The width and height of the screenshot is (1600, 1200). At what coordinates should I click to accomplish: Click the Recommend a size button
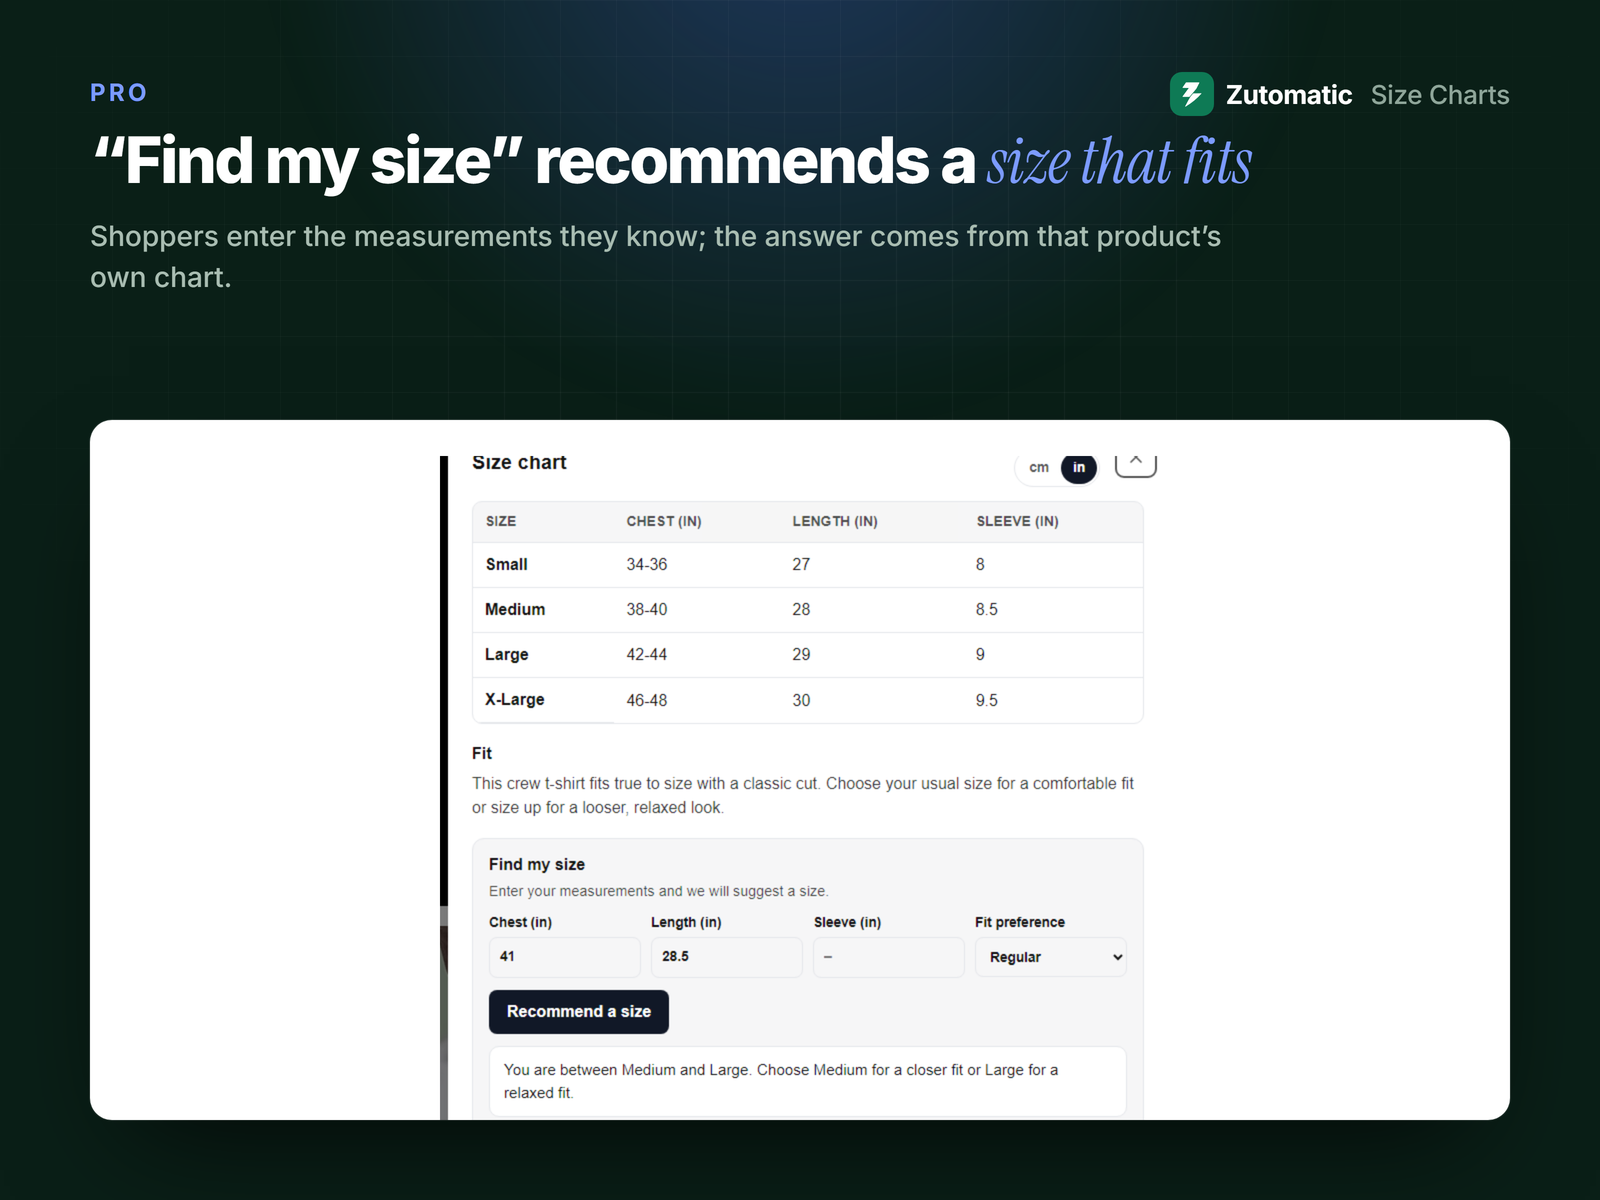579,1012
